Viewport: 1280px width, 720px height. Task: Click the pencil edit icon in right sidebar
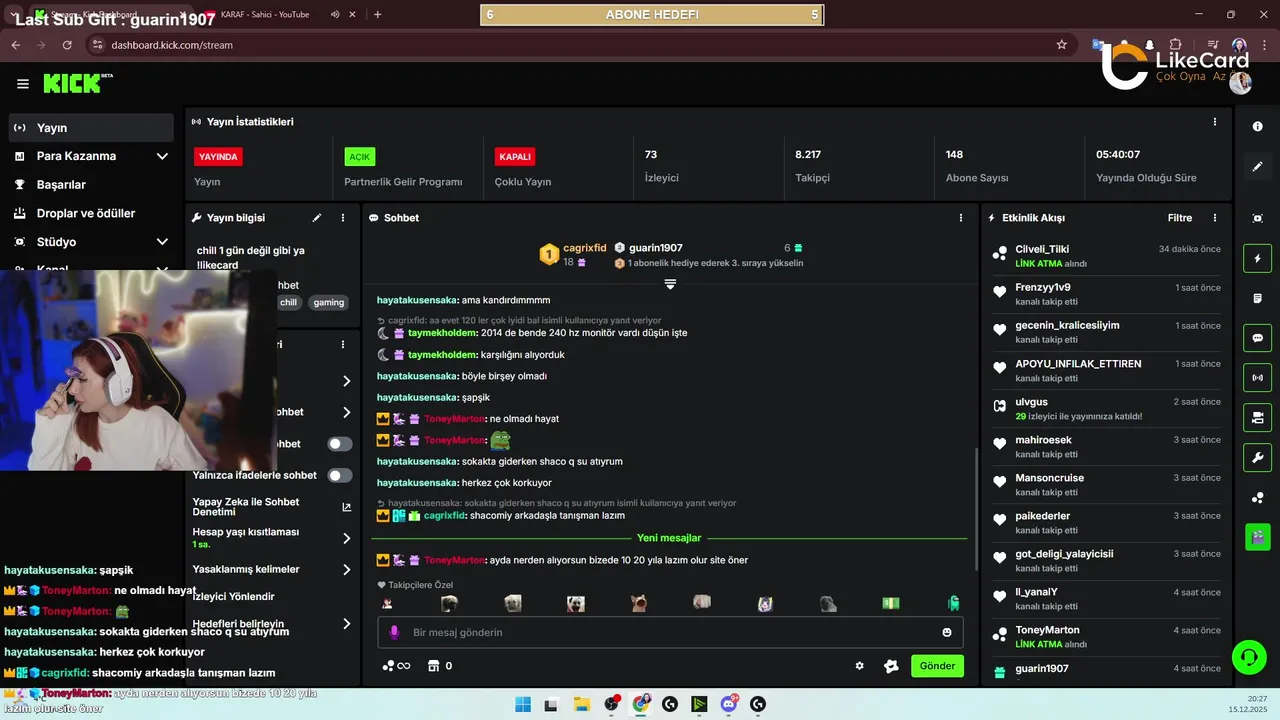pyautogui.click(x=1257, y=167)
